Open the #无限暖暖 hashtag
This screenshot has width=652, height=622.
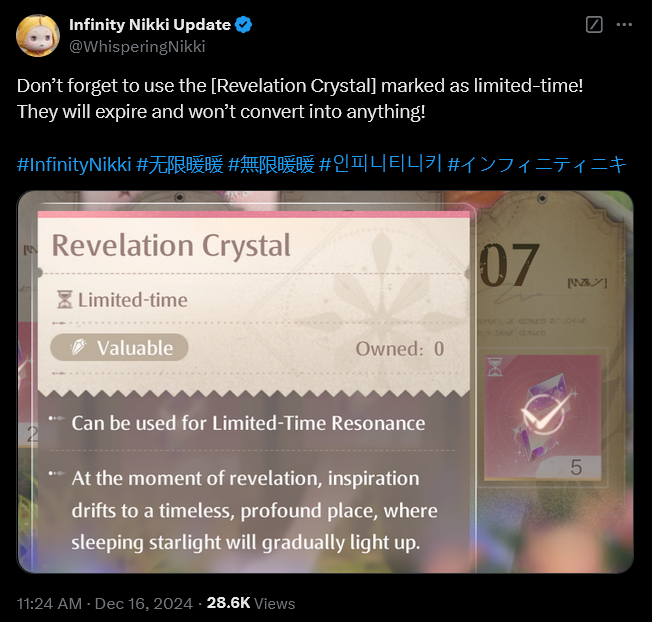click(180, 165)
